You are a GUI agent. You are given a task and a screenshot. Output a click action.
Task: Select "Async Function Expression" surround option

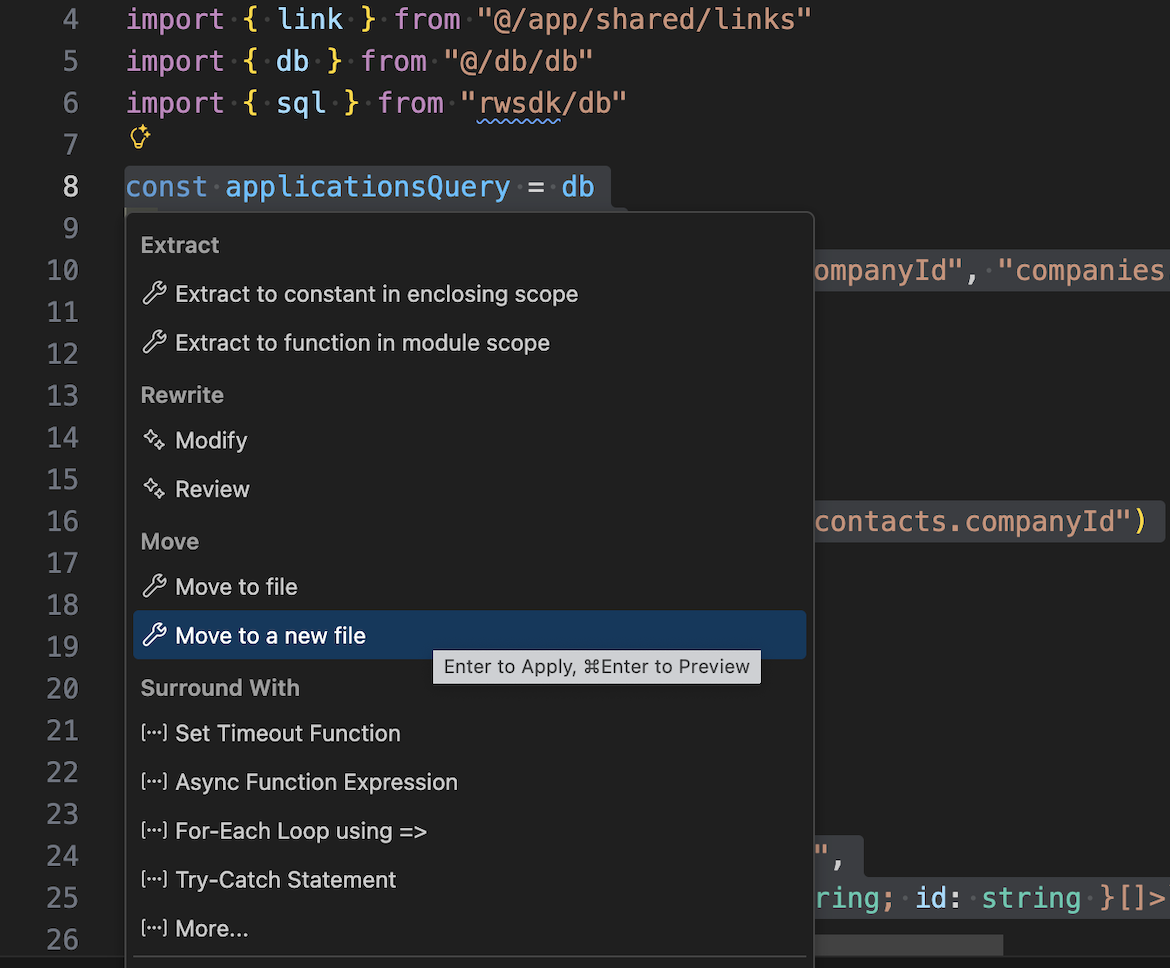point(316,781)
